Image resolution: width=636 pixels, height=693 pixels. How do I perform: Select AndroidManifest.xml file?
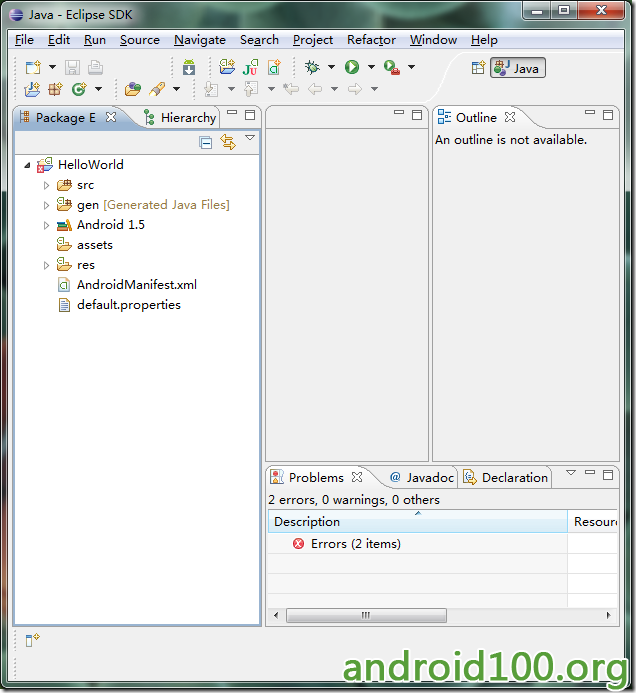click(128, 285)
